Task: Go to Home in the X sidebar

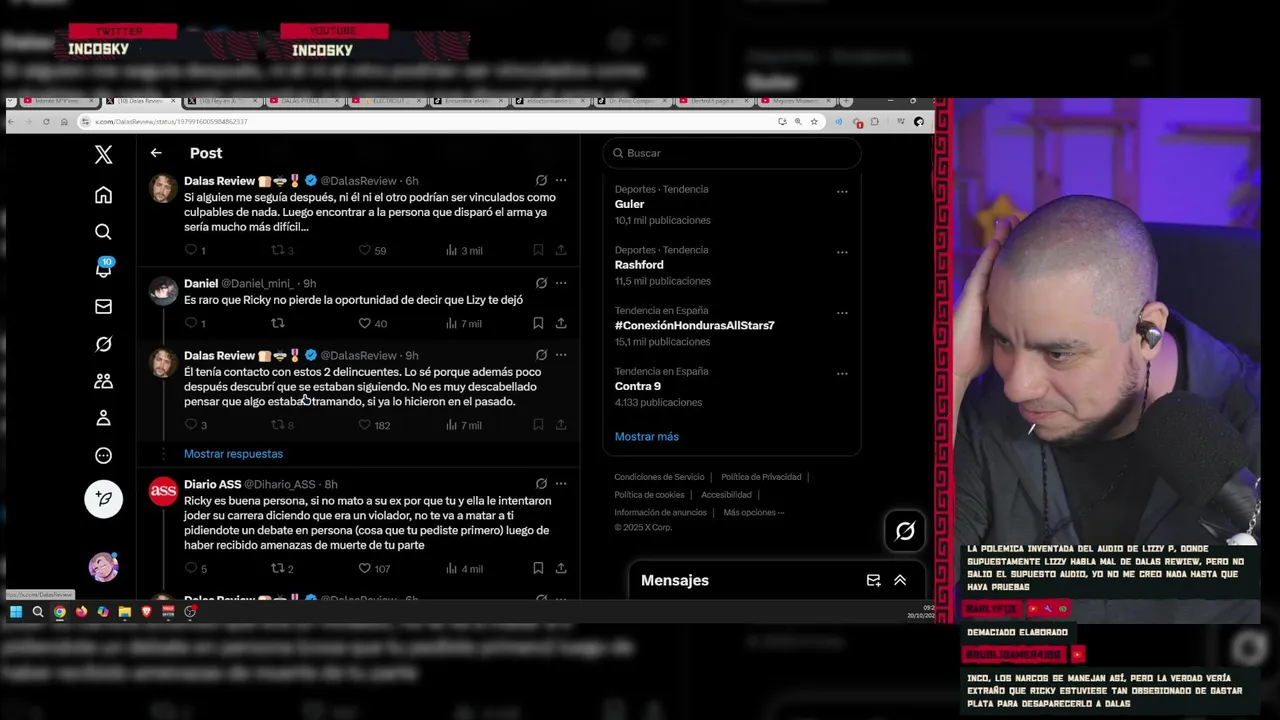Action: point(103,194)
